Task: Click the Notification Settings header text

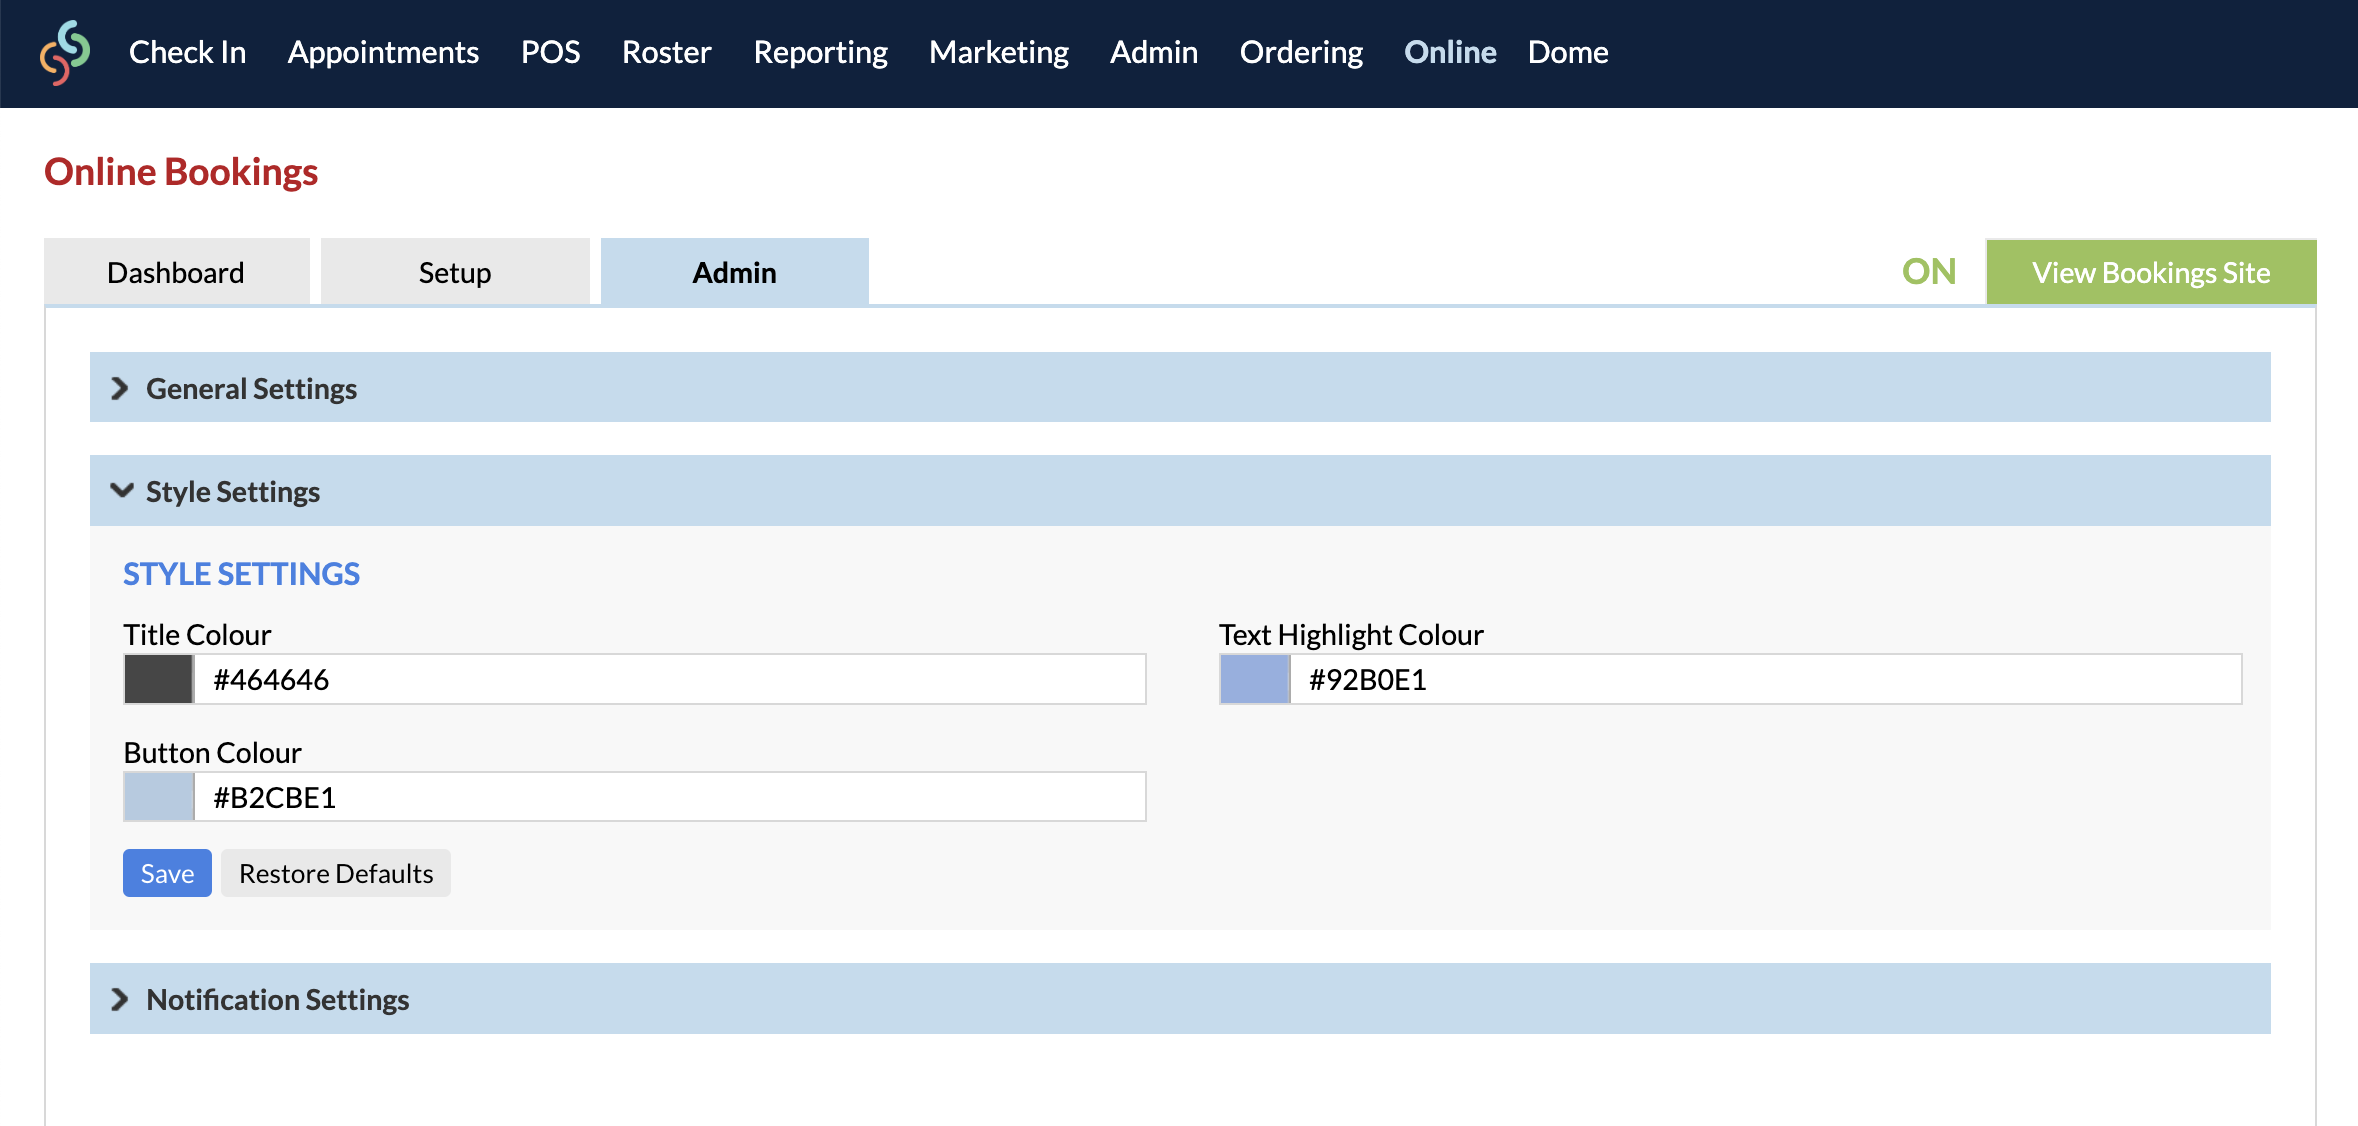Action: [278, 999]
